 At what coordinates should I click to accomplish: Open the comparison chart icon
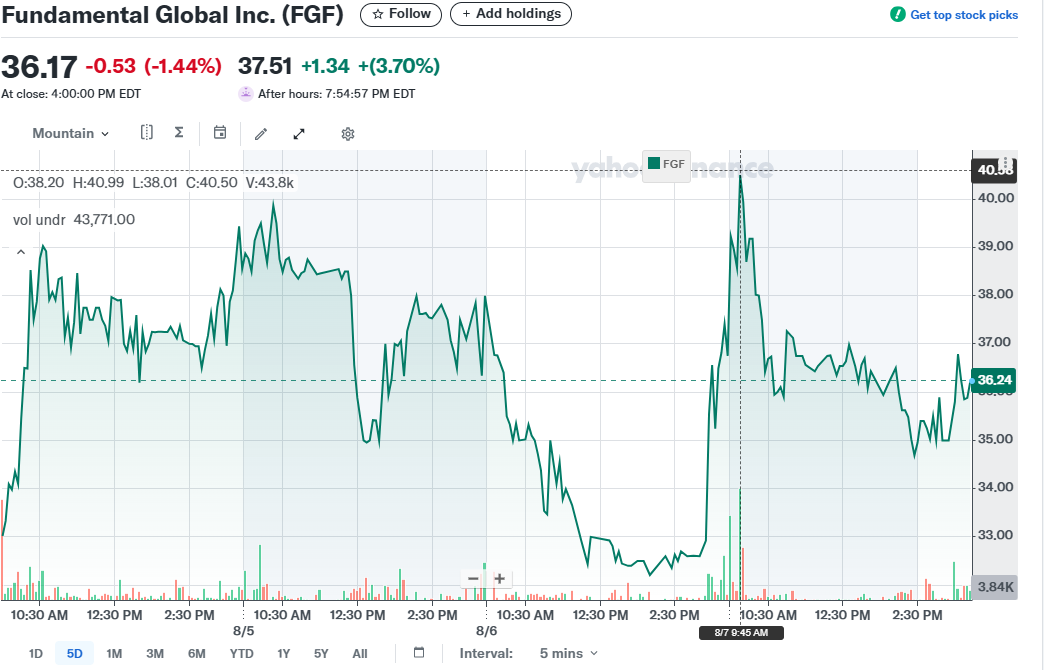tap(146, 133)
